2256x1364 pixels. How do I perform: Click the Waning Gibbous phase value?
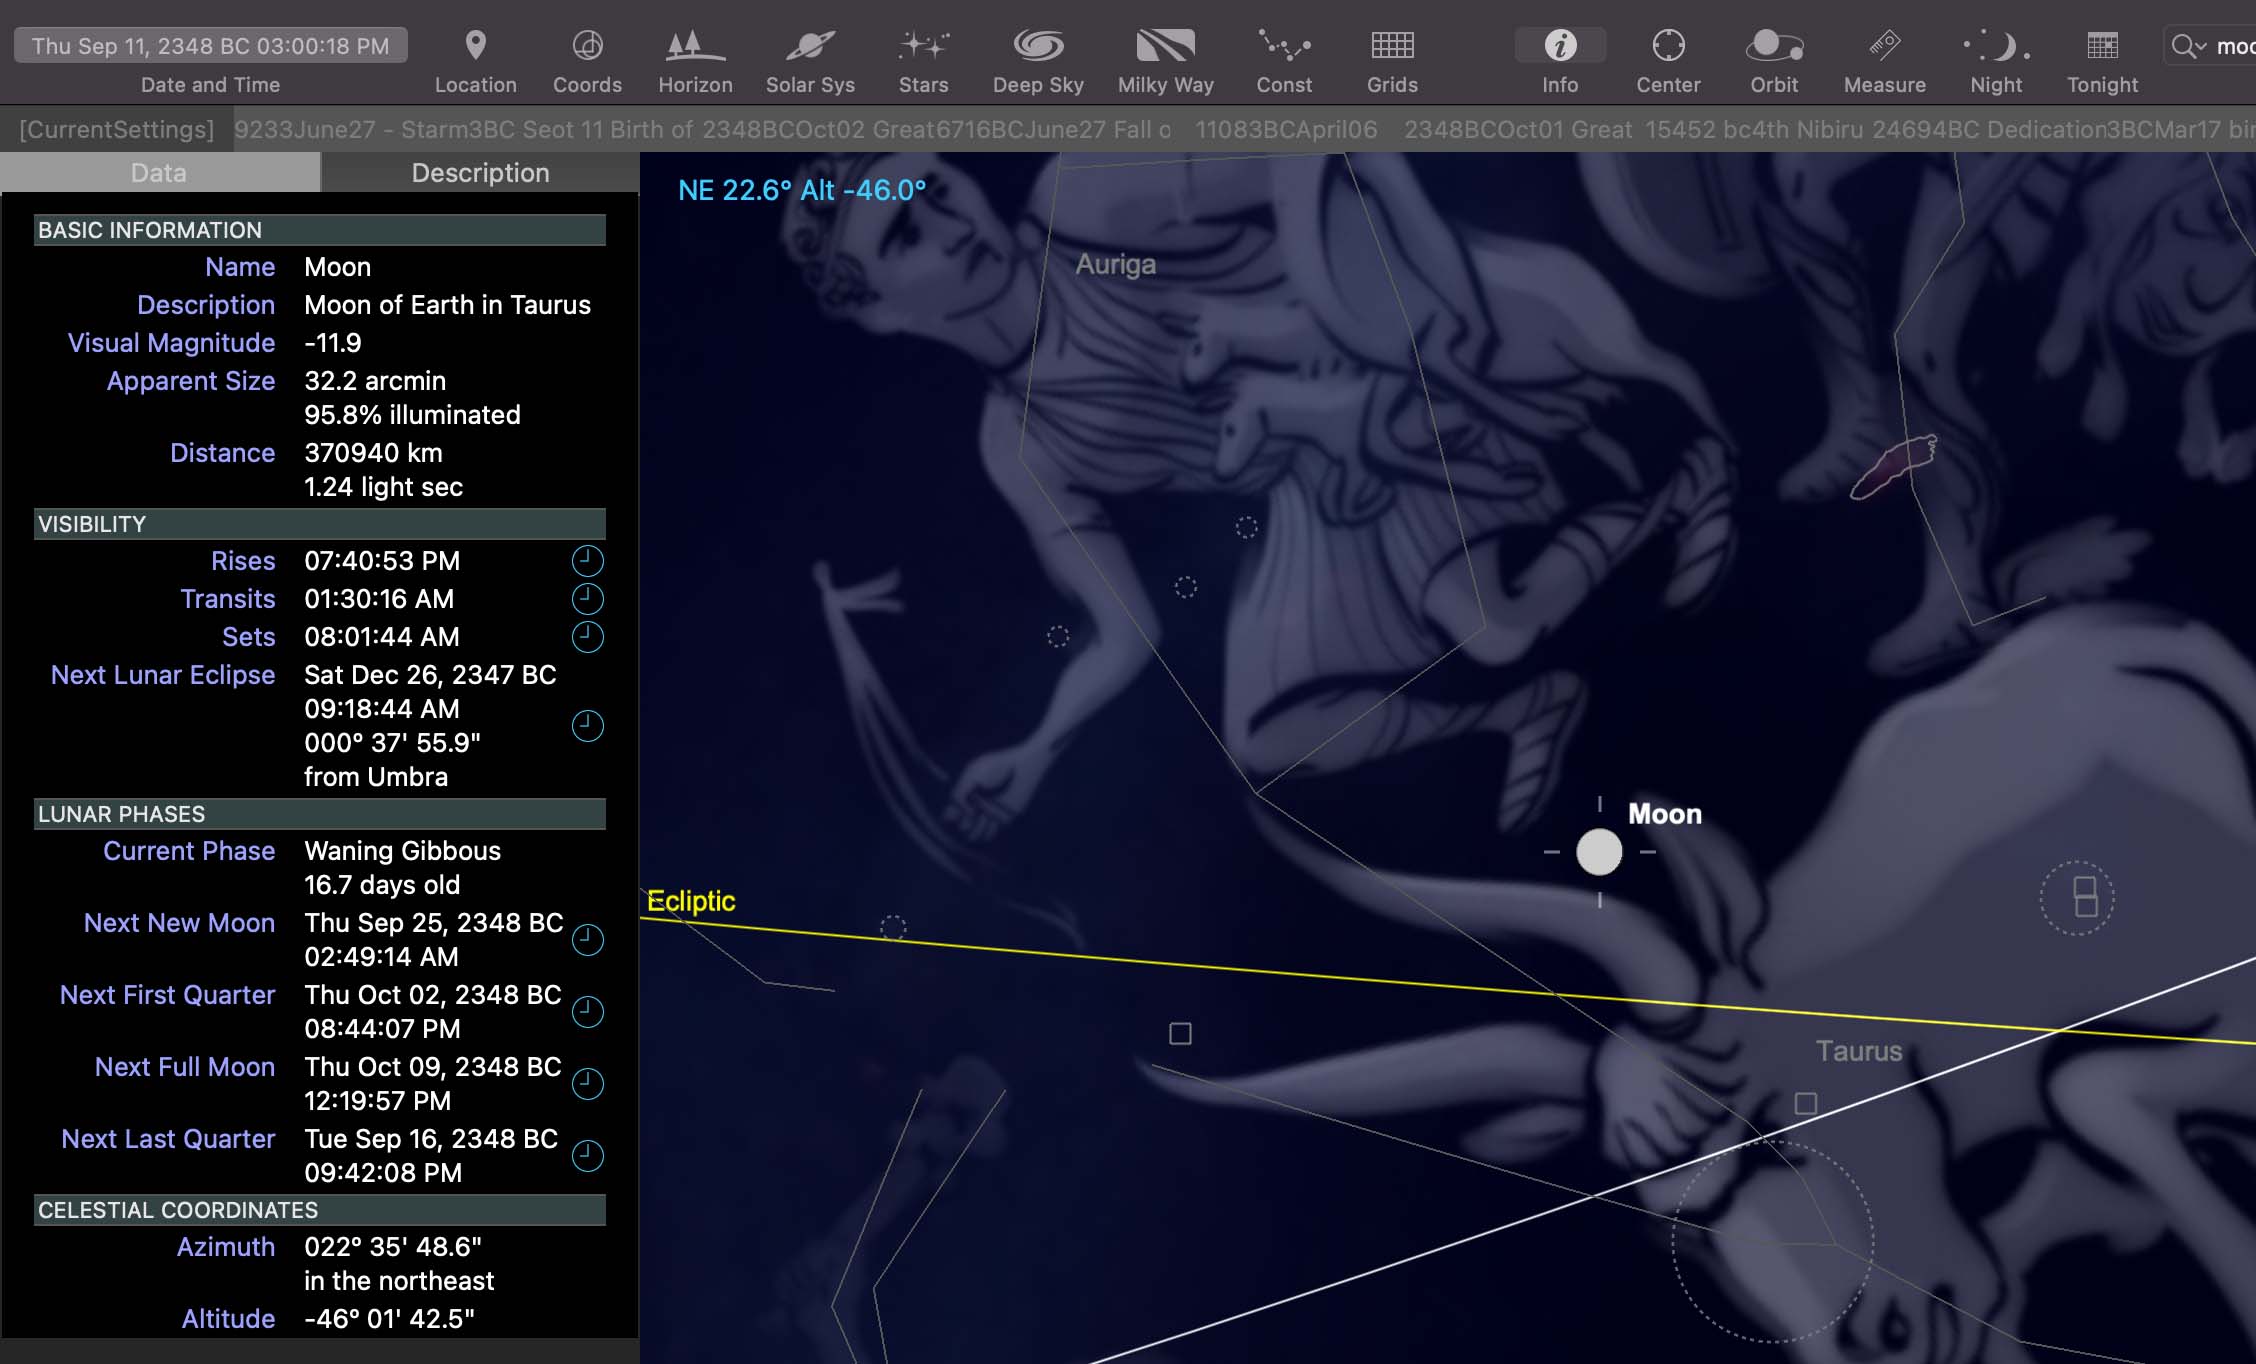tap(402, 851)
